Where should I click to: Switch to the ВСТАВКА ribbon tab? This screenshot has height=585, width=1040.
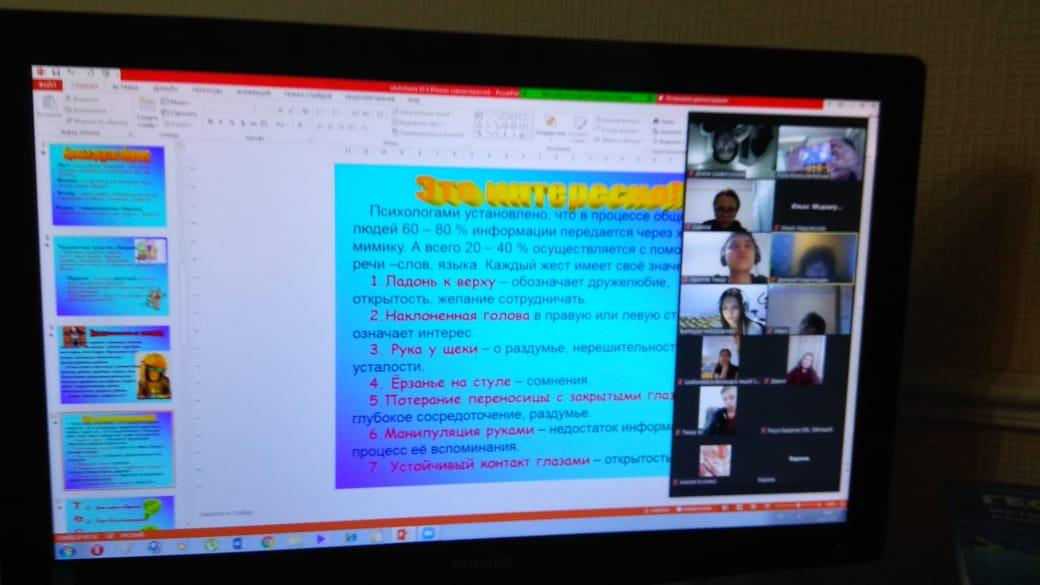coord(125,87)
